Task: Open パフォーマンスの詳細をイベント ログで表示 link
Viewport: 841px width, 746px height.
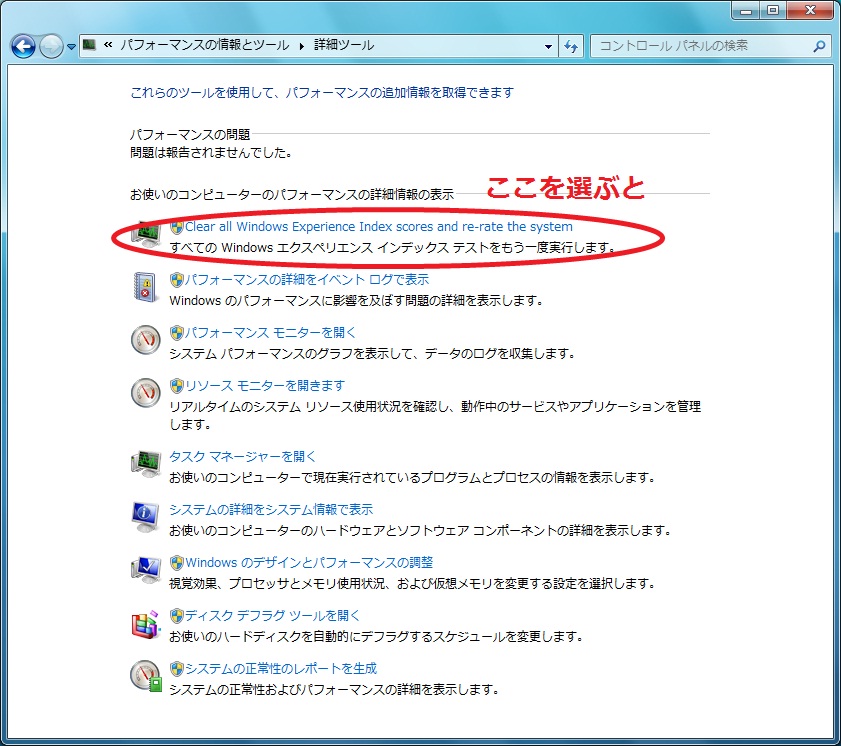Action: pyautogui.click(x=307, y=279)
